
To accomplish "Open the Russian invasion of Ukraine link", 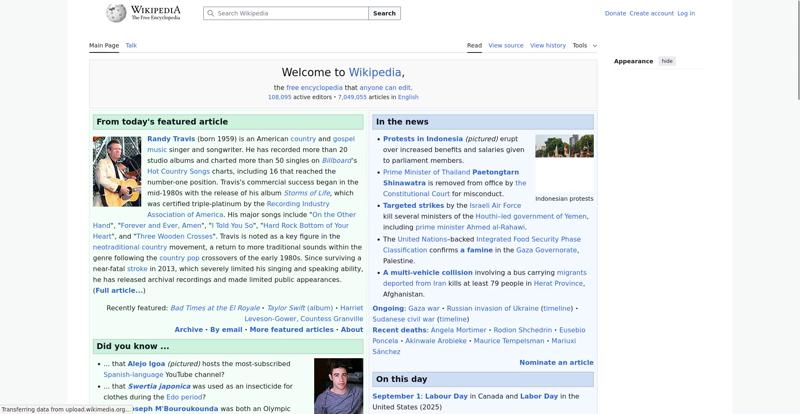I will (x=492, y=308).
